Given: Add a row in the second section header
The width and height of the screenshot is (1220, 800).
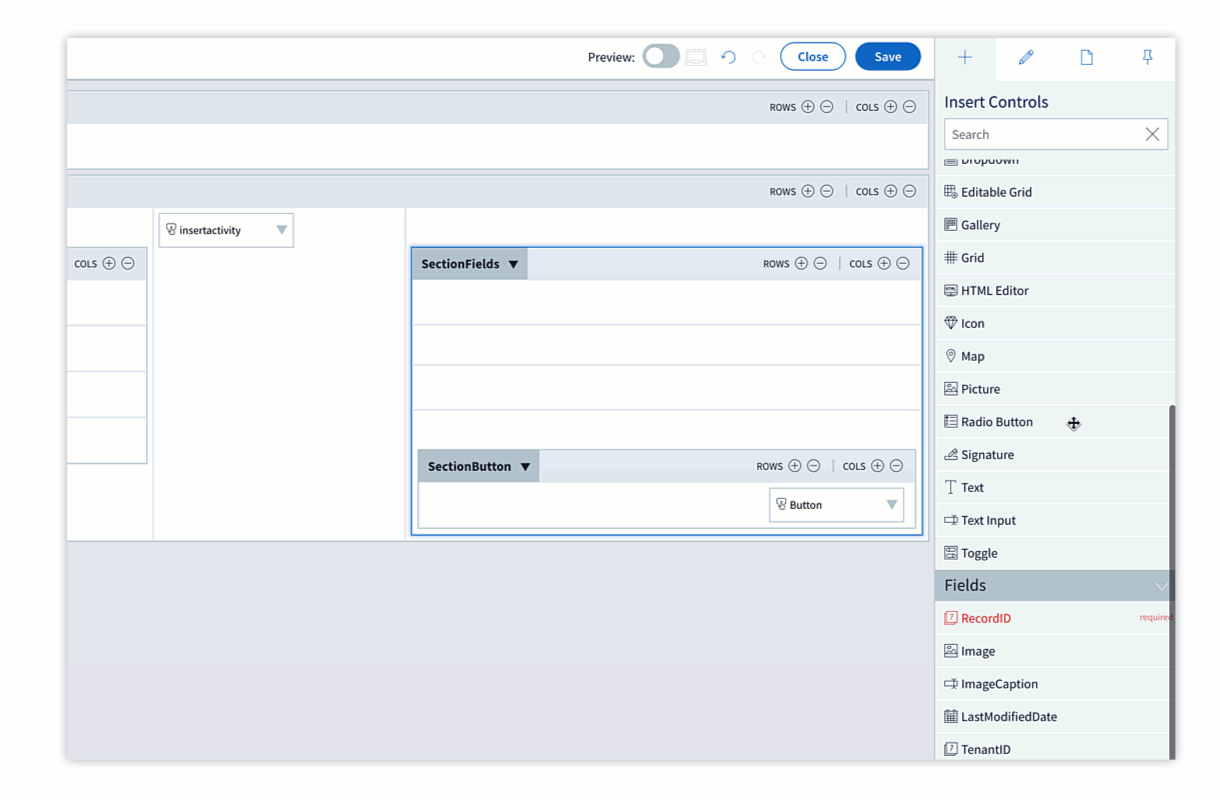Looking at the screenshot, I should (808, 191).
